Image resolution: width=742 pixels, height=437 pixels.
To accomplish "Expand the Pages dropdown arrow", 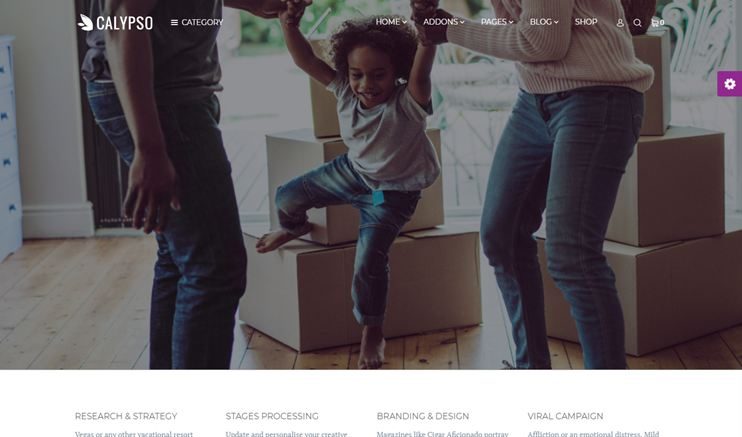I will click(x=511, y=22).
